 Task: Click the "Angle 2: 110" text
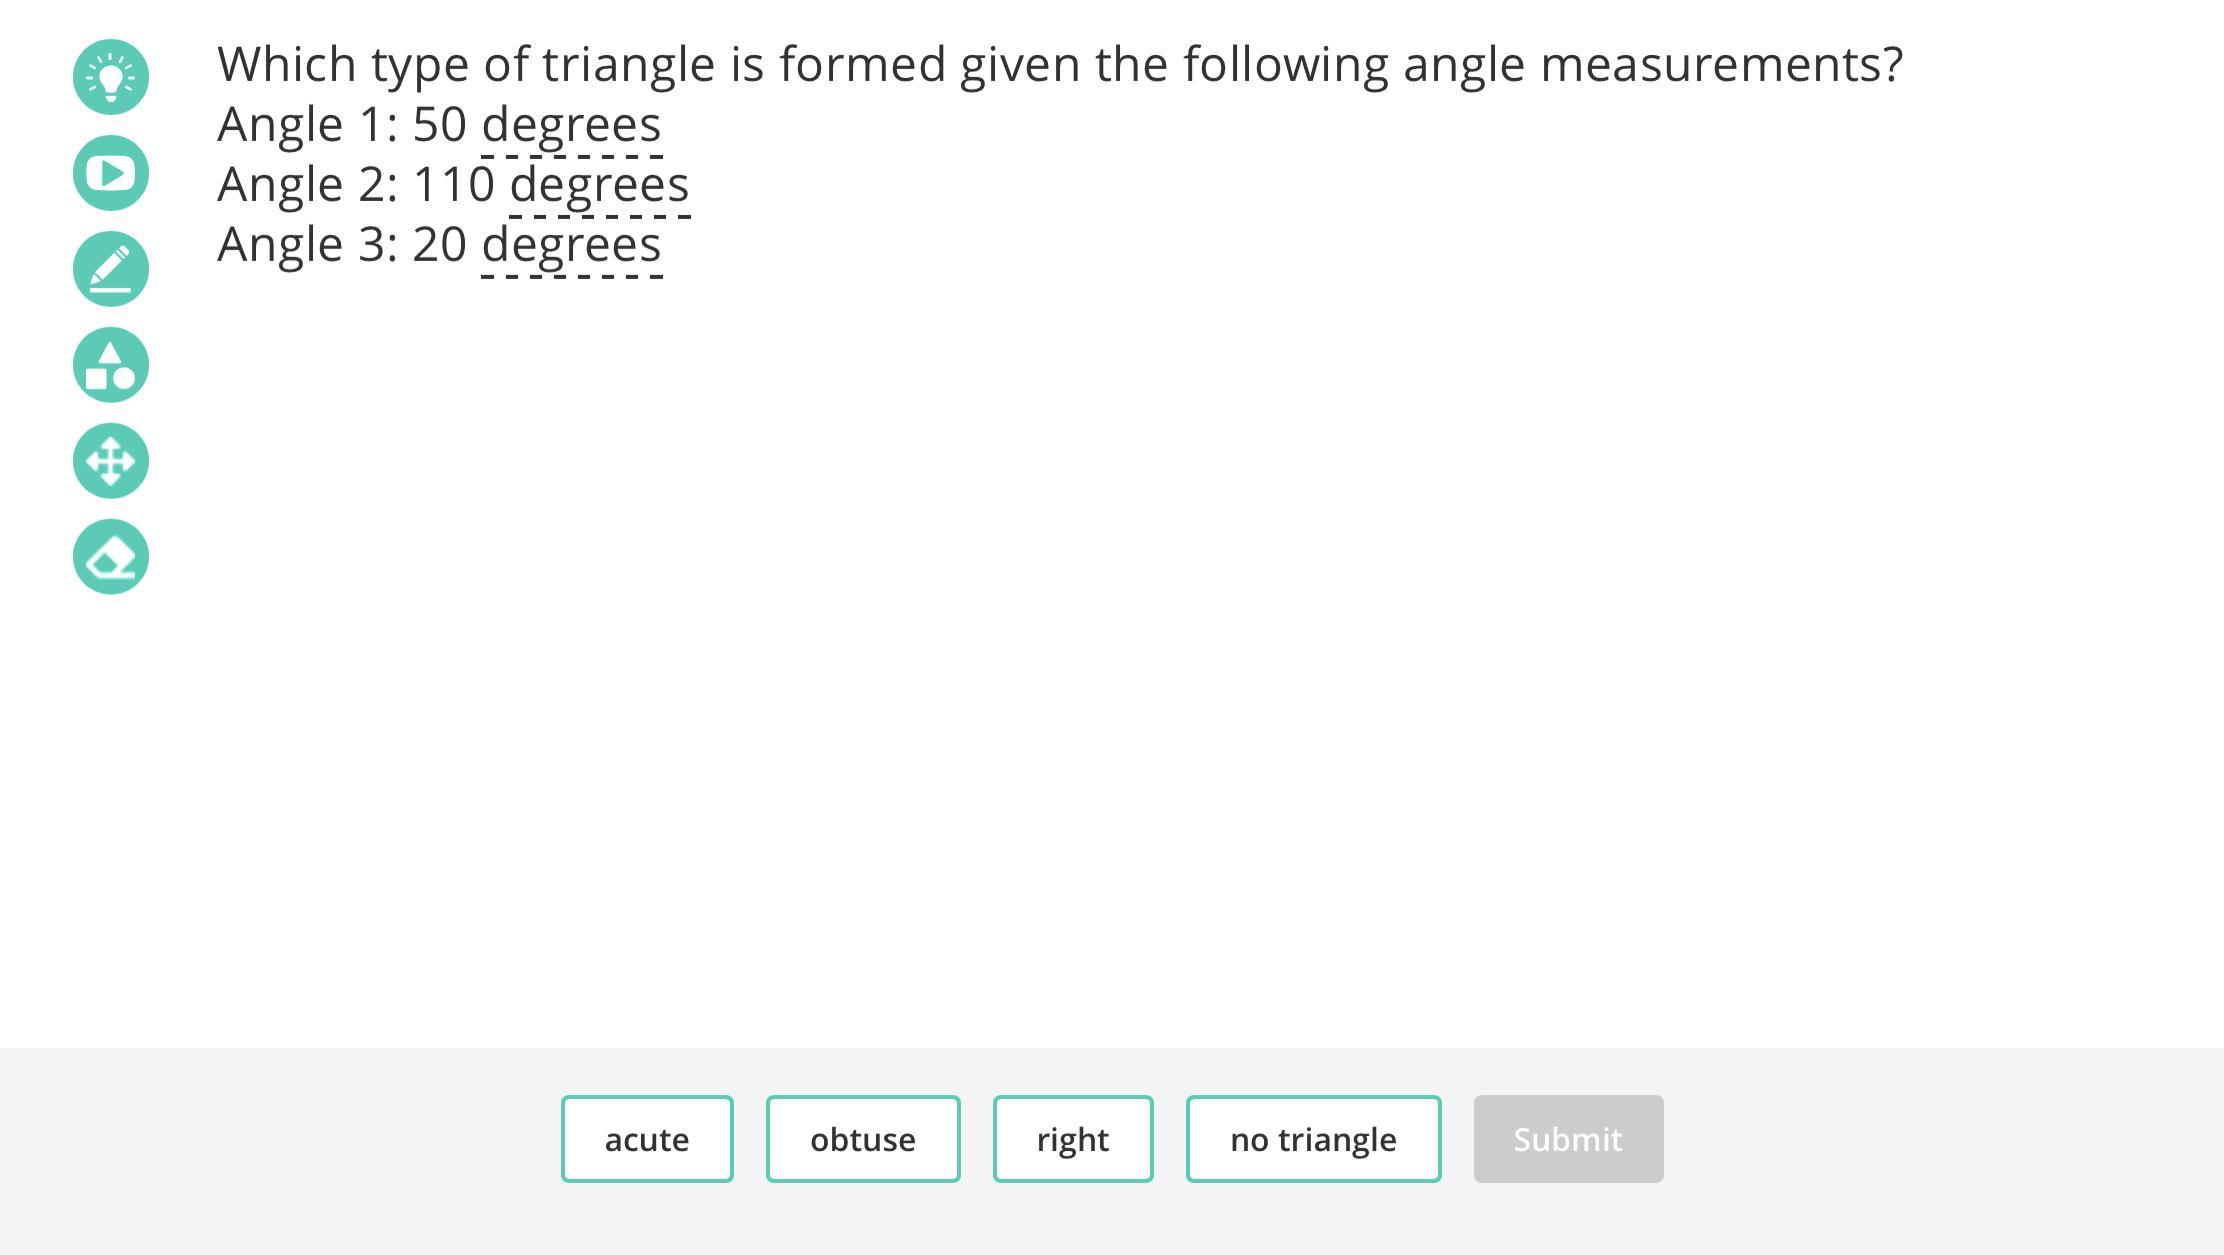click(355, 186)
